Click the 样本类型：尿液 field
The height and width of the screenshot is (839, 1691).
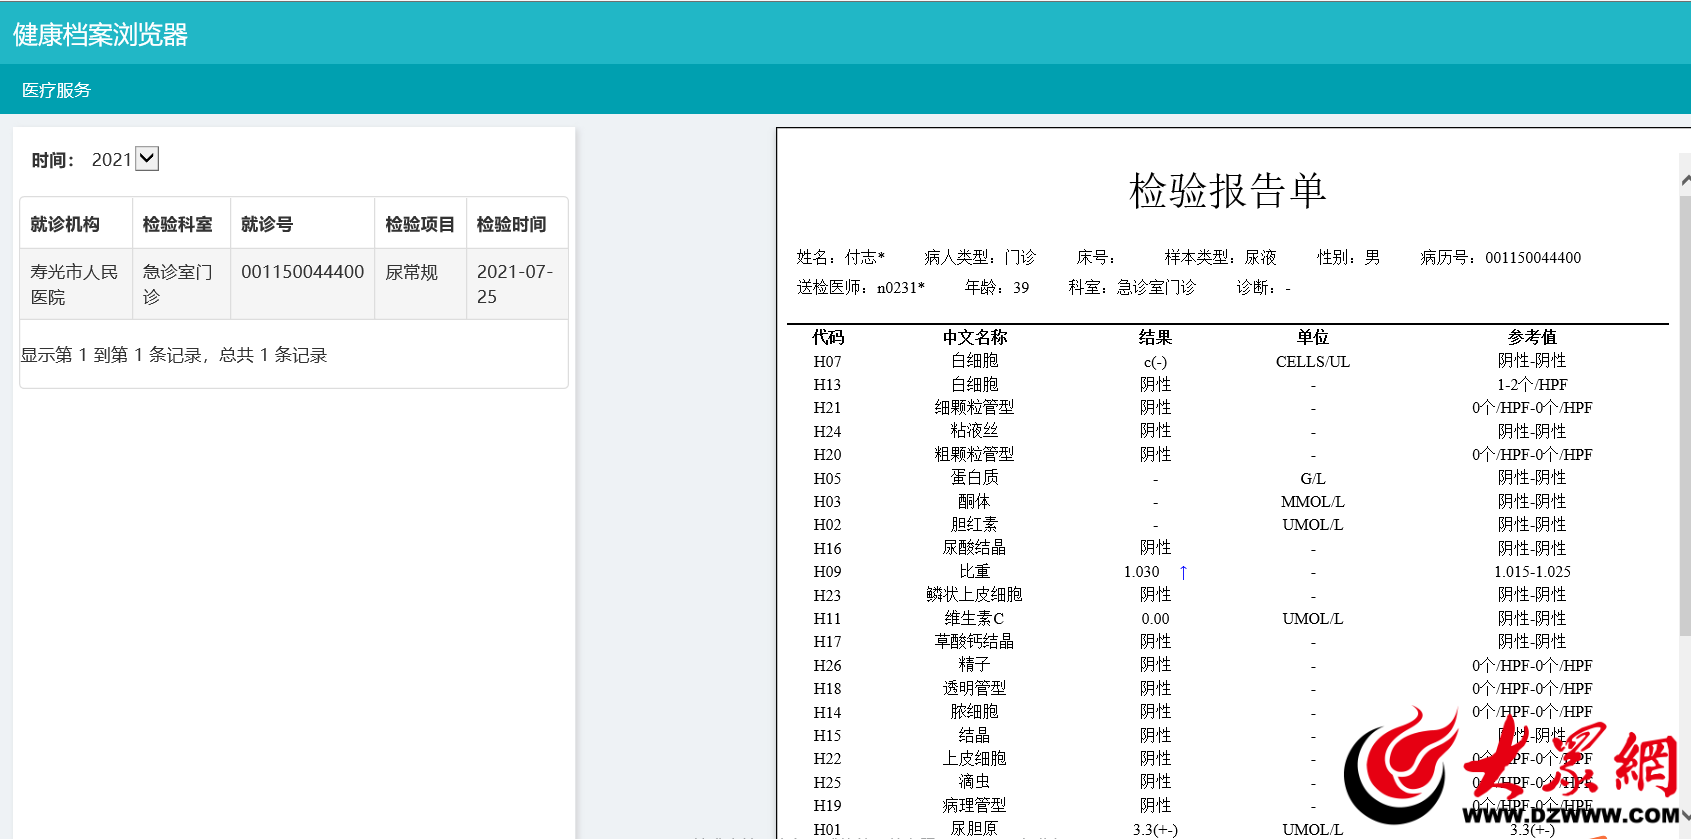[x=1221, y=258]
